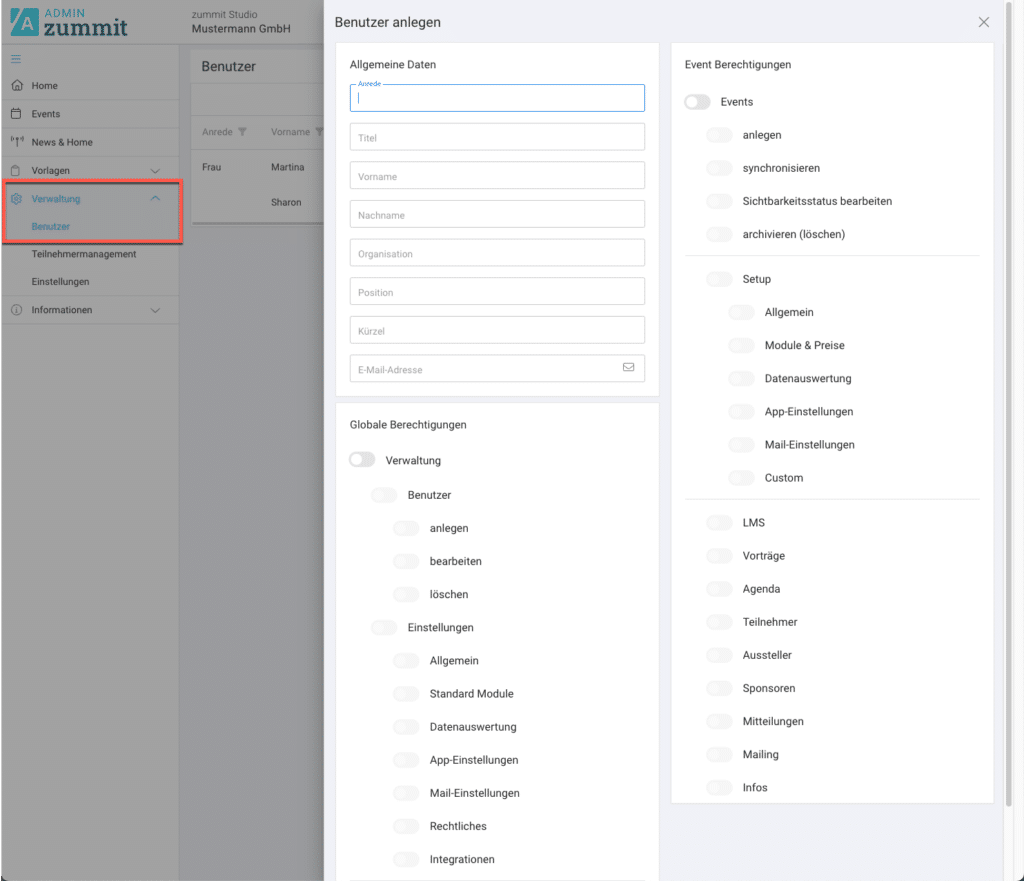Select the Benutzer sidebar link
Viewport: 1024px width, 881px height.
(50, 227)
